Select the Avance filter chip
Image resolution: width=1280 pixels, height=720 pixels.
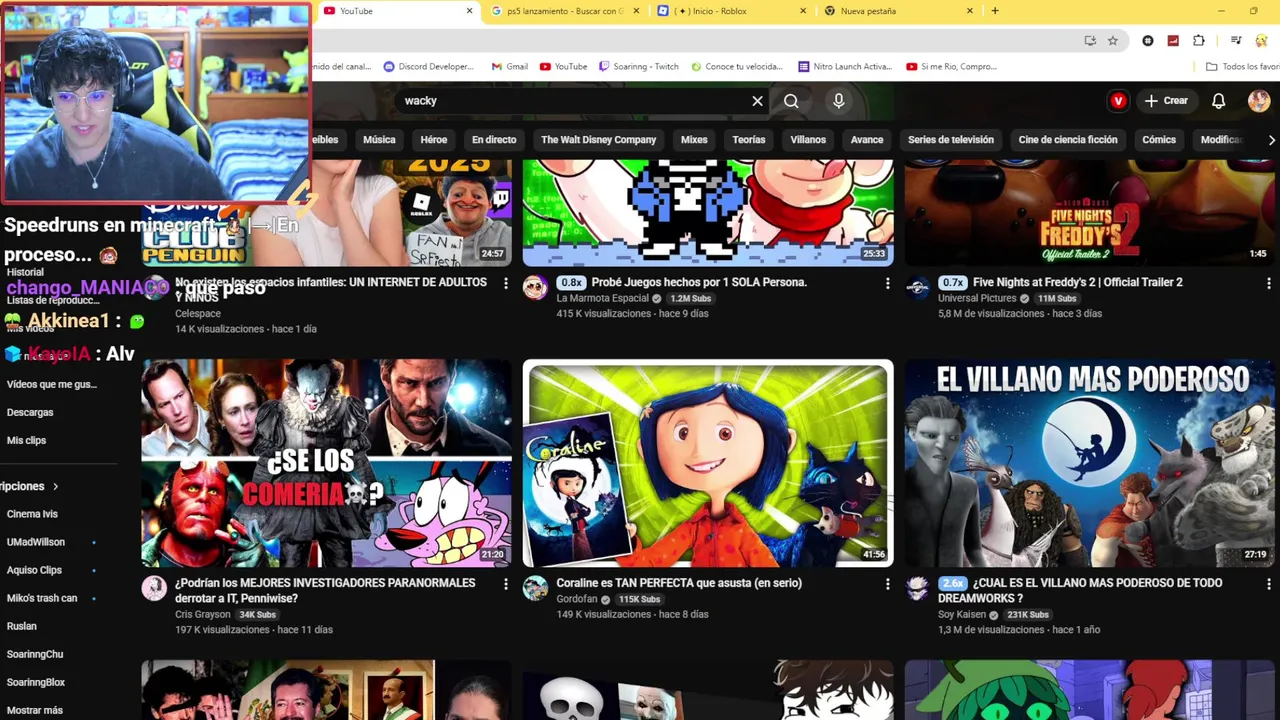tap(867, 140)
